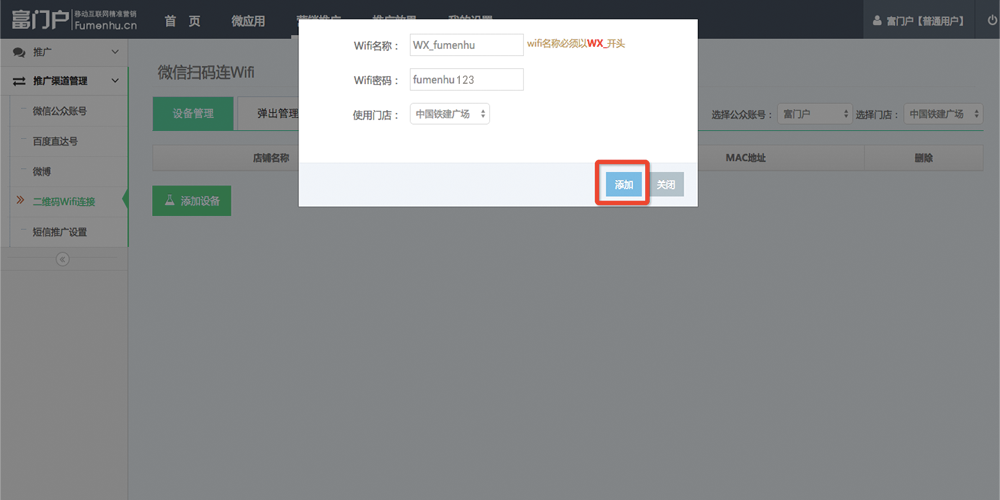The height and width of the screenshot is (500, 1000).
Task: Click the flask icon on 添加设备
Action: point(170,200)
